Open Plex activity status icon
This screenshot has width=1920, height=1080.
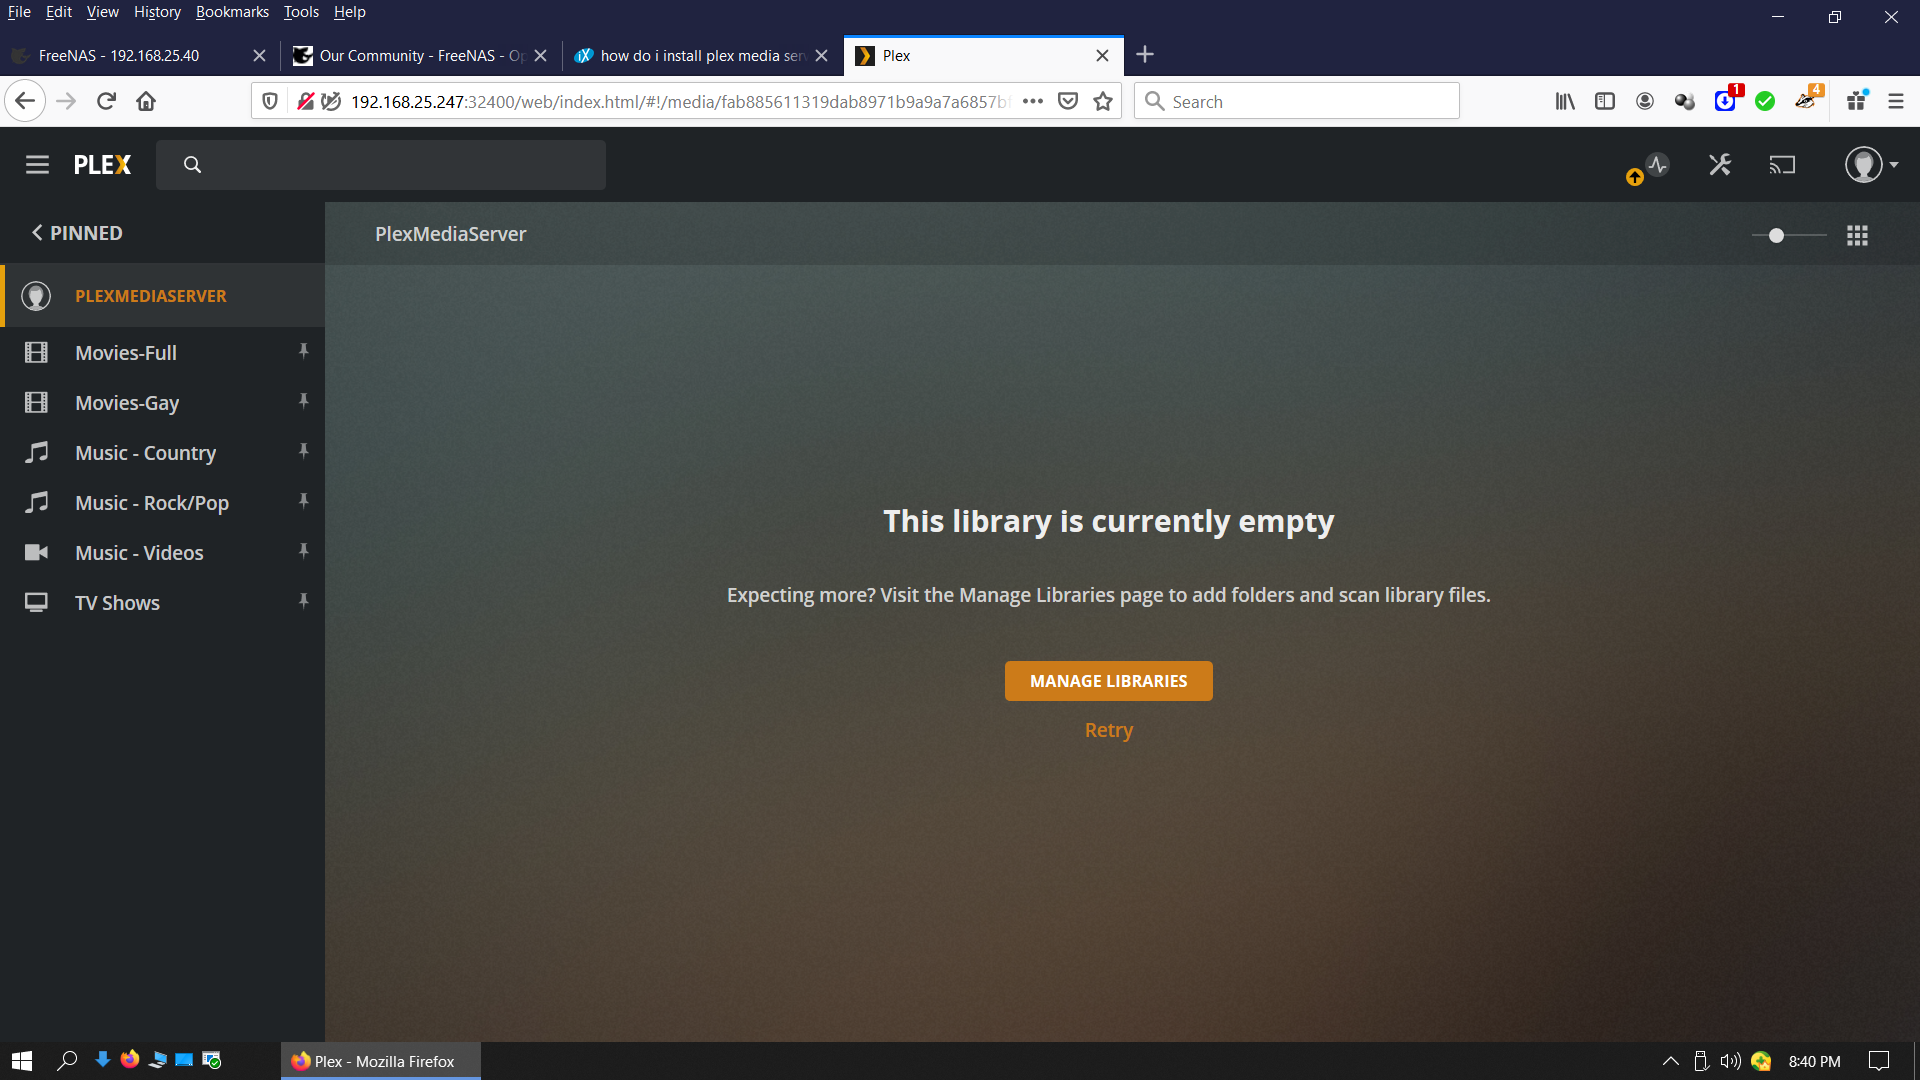point(1657,165)
